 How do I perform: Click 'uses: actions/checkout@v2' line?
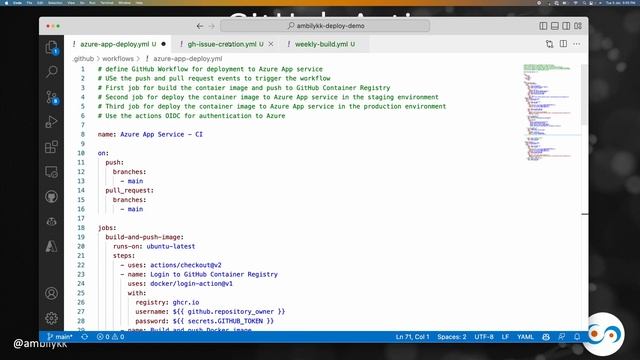174,265
